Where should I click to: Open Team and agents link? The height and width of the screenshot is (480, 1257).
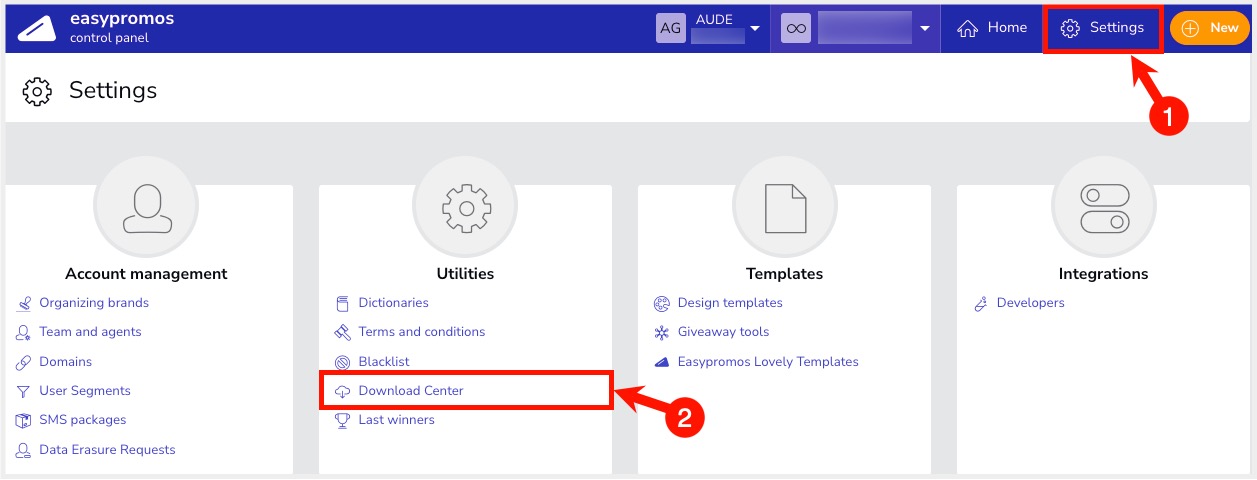[90, 332]
